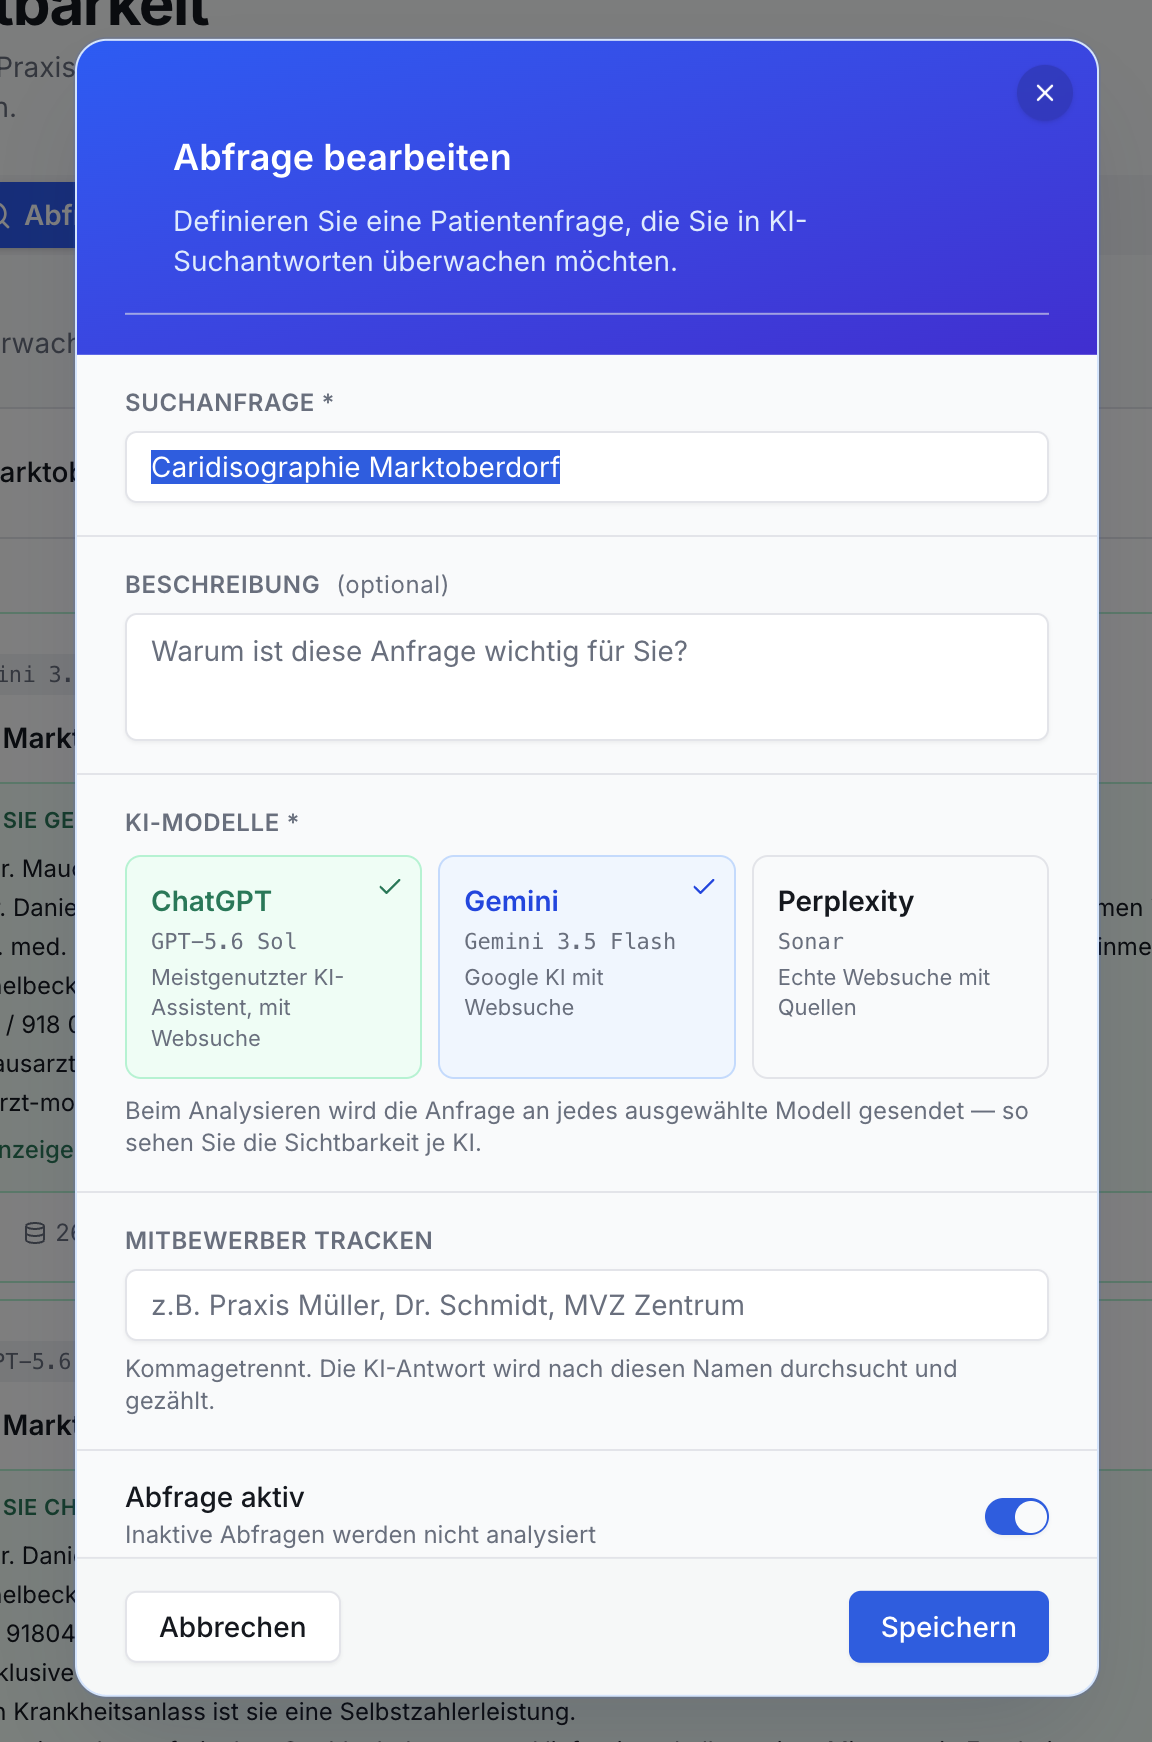Click the 'Echte Websuche mit Quellen' description
1152x1742 pixels.
[884, 992]
